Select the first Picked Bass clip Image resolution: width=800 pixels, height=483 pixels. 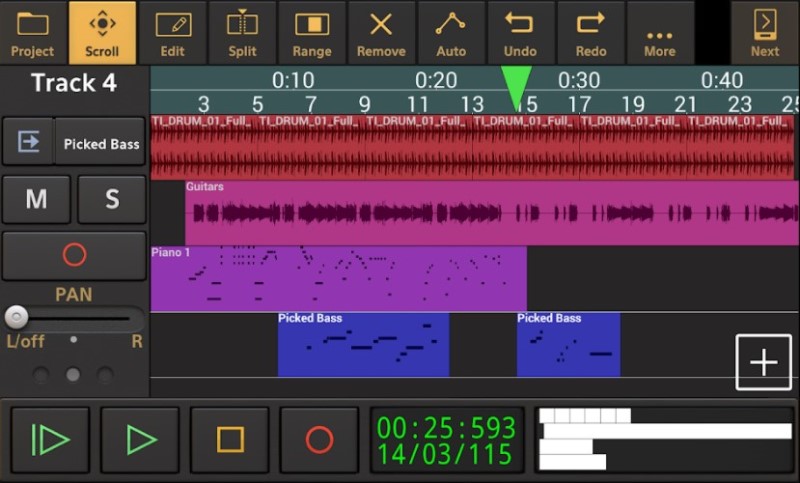pos(363,345)
